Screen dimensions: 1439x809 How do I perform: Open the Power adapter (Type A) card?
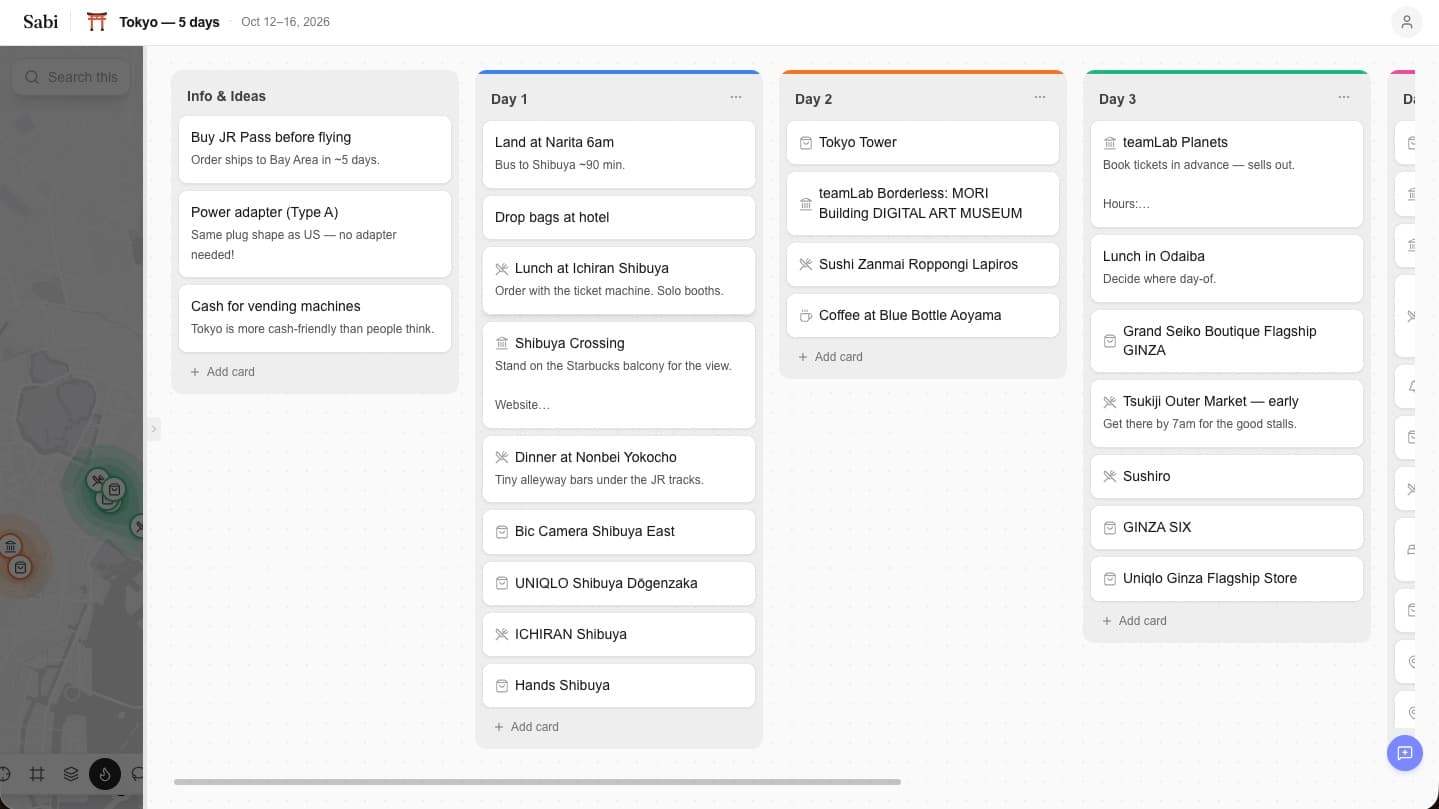pos(315,234)
